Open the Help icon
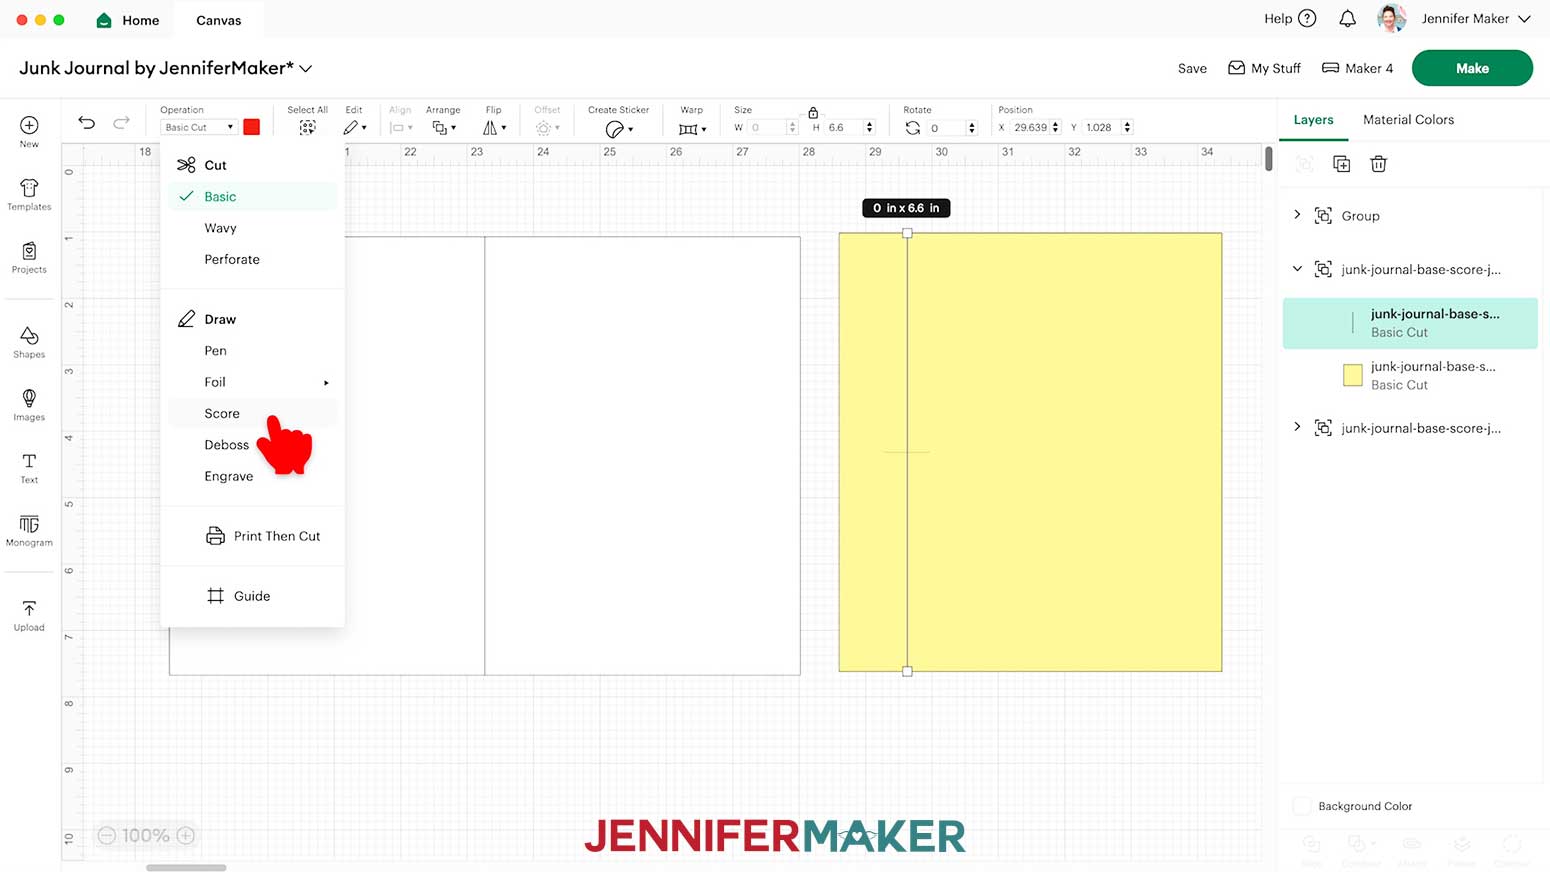The image size is (1550, 872). pos(1307,18)
